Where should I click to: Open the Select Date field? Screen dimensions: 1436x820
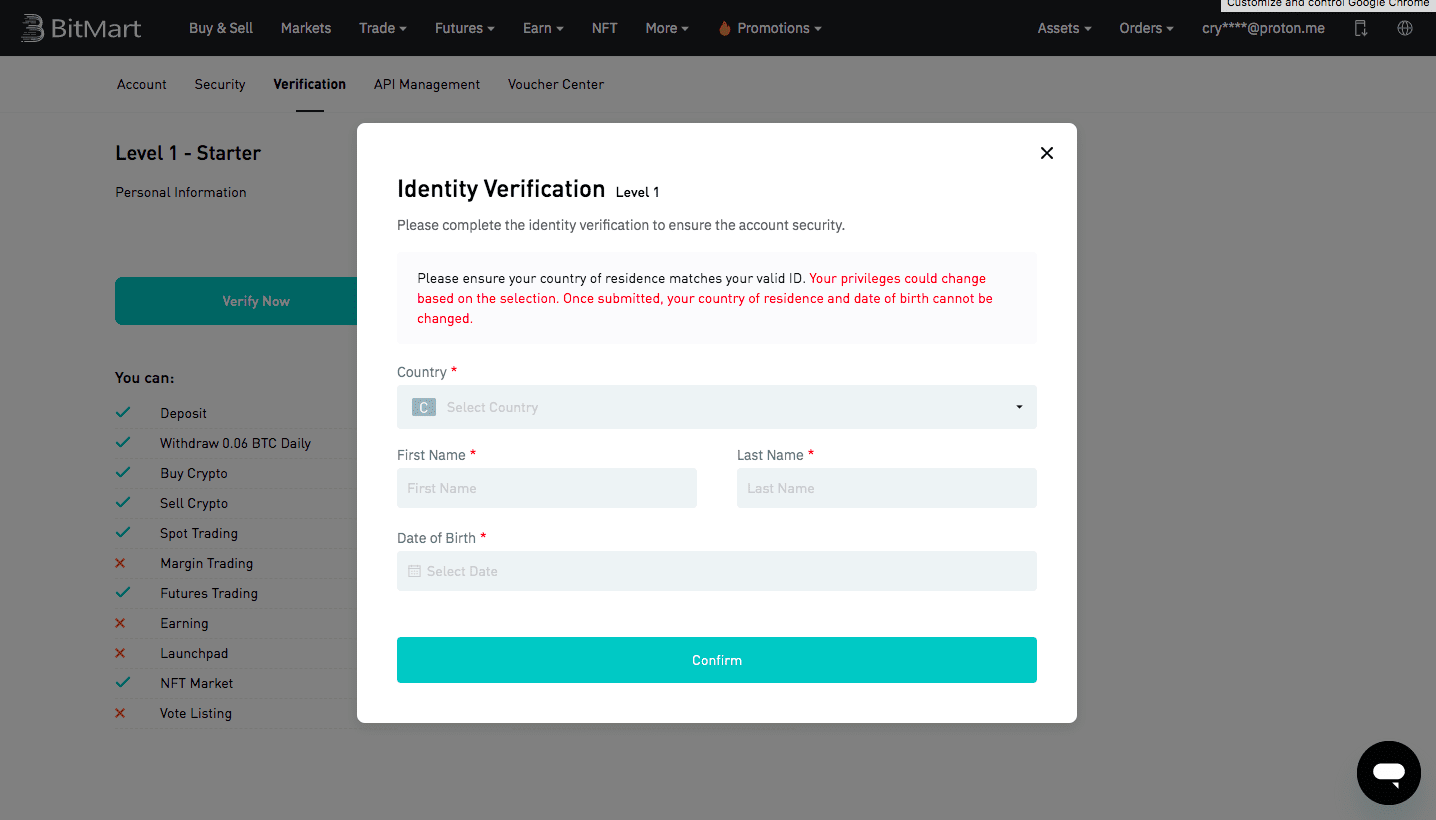[x=717, y=571]
